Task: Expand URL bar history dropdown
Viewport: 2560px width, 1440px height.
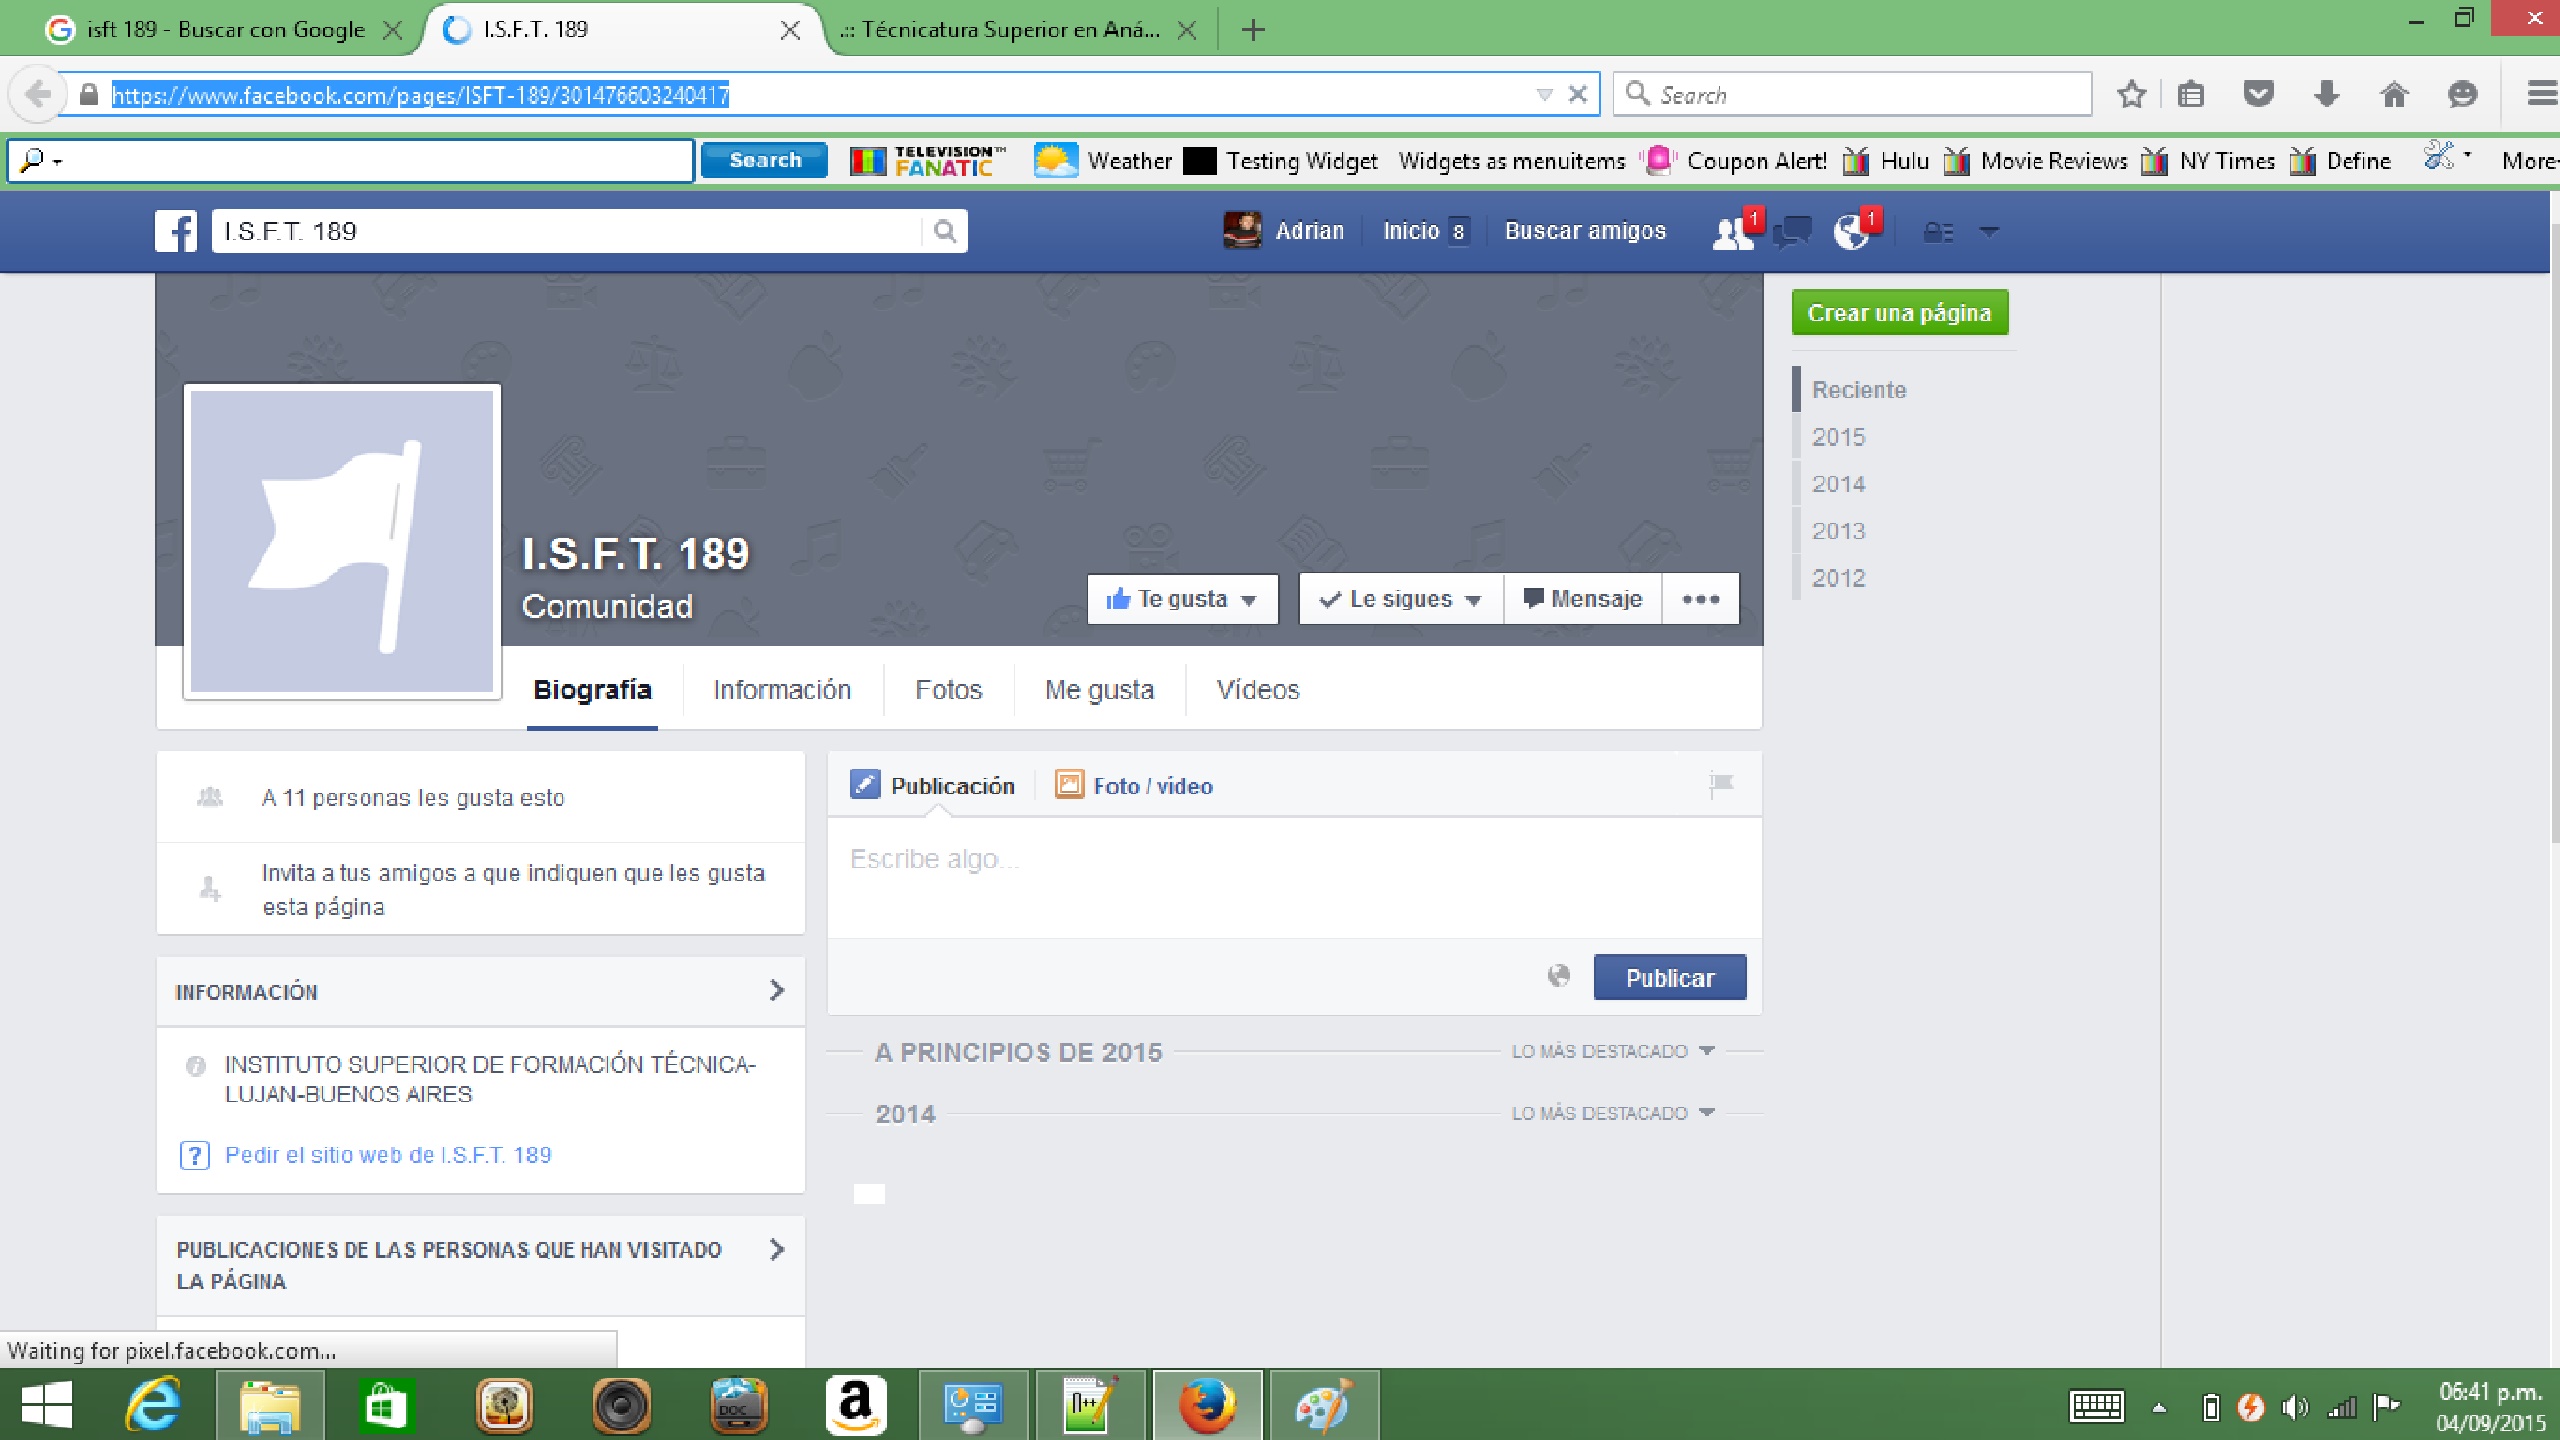Action: click(1544, 95)
